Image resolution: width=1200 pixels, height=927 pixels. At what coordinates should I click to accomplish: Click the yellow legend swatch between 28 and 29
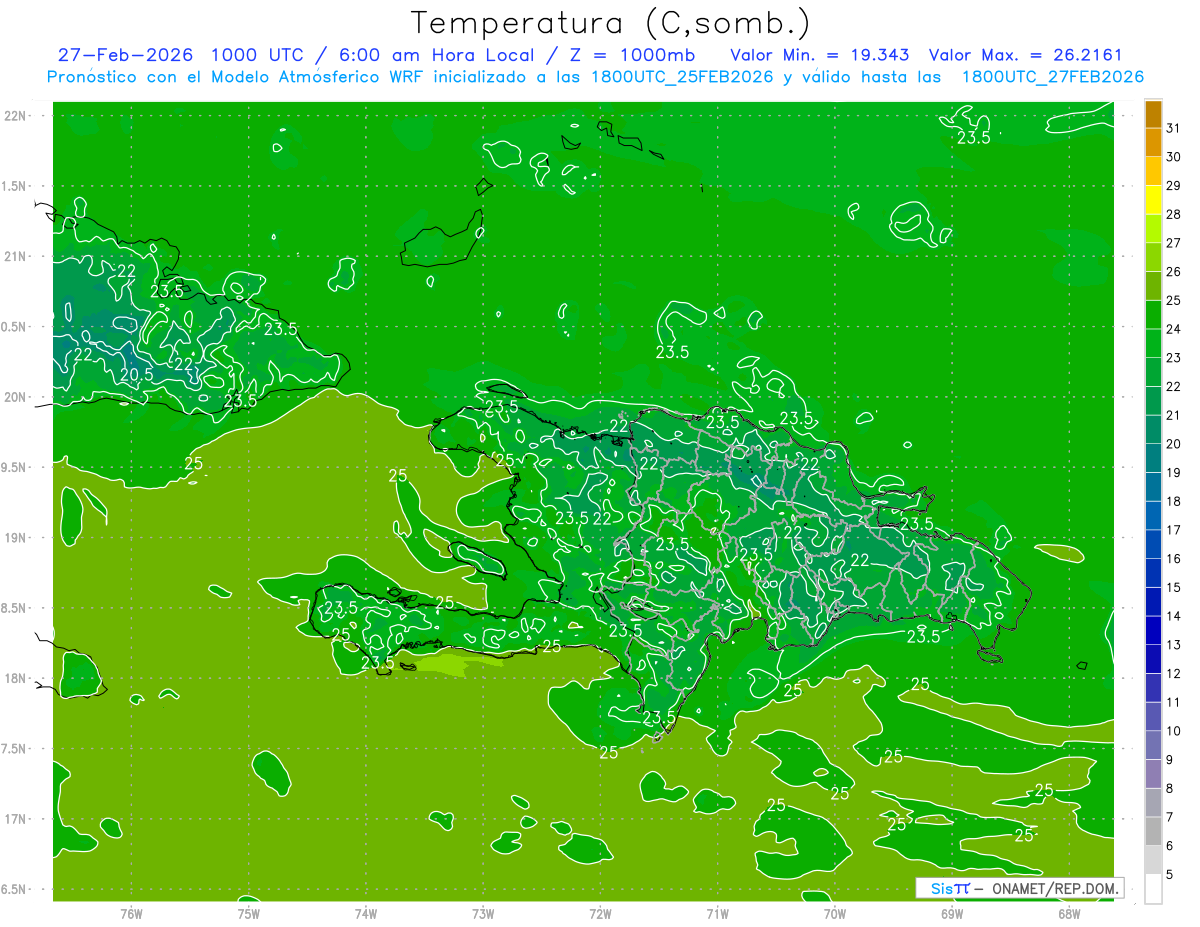(x=1153, y=202)
